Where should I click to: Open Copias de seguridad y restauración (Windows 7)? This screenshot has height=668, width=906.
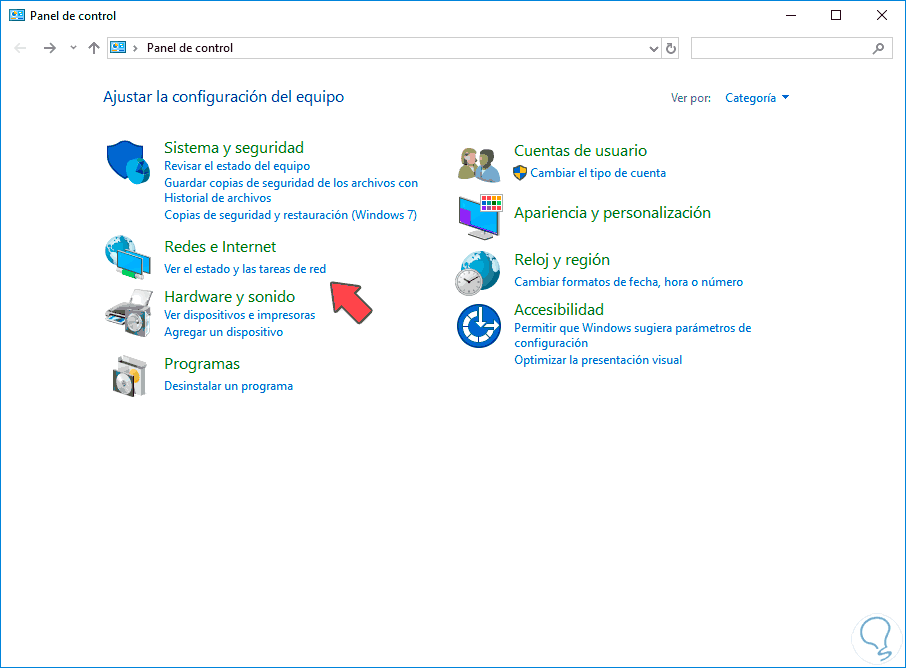(x=291, y=215)
